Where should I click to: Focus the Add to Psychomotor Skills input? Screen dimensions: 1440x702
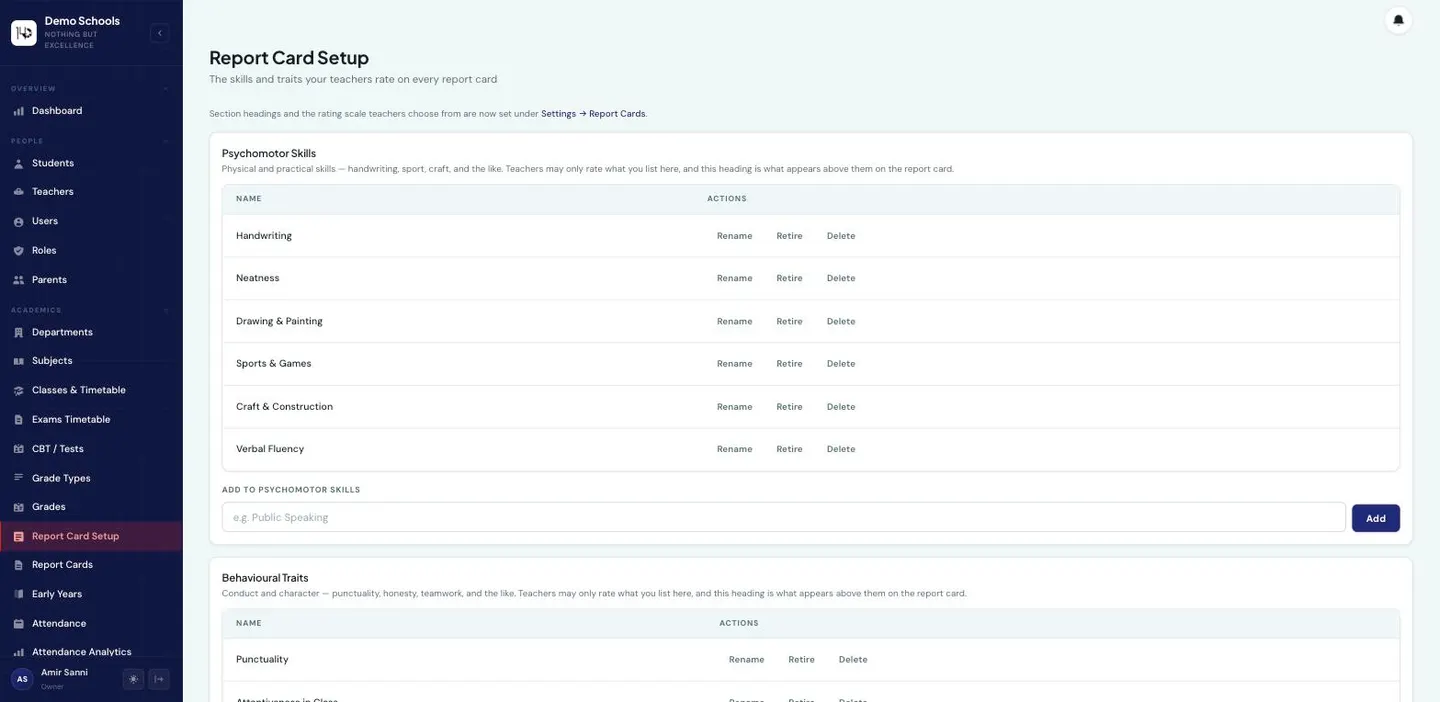click(x=783, y=518)
